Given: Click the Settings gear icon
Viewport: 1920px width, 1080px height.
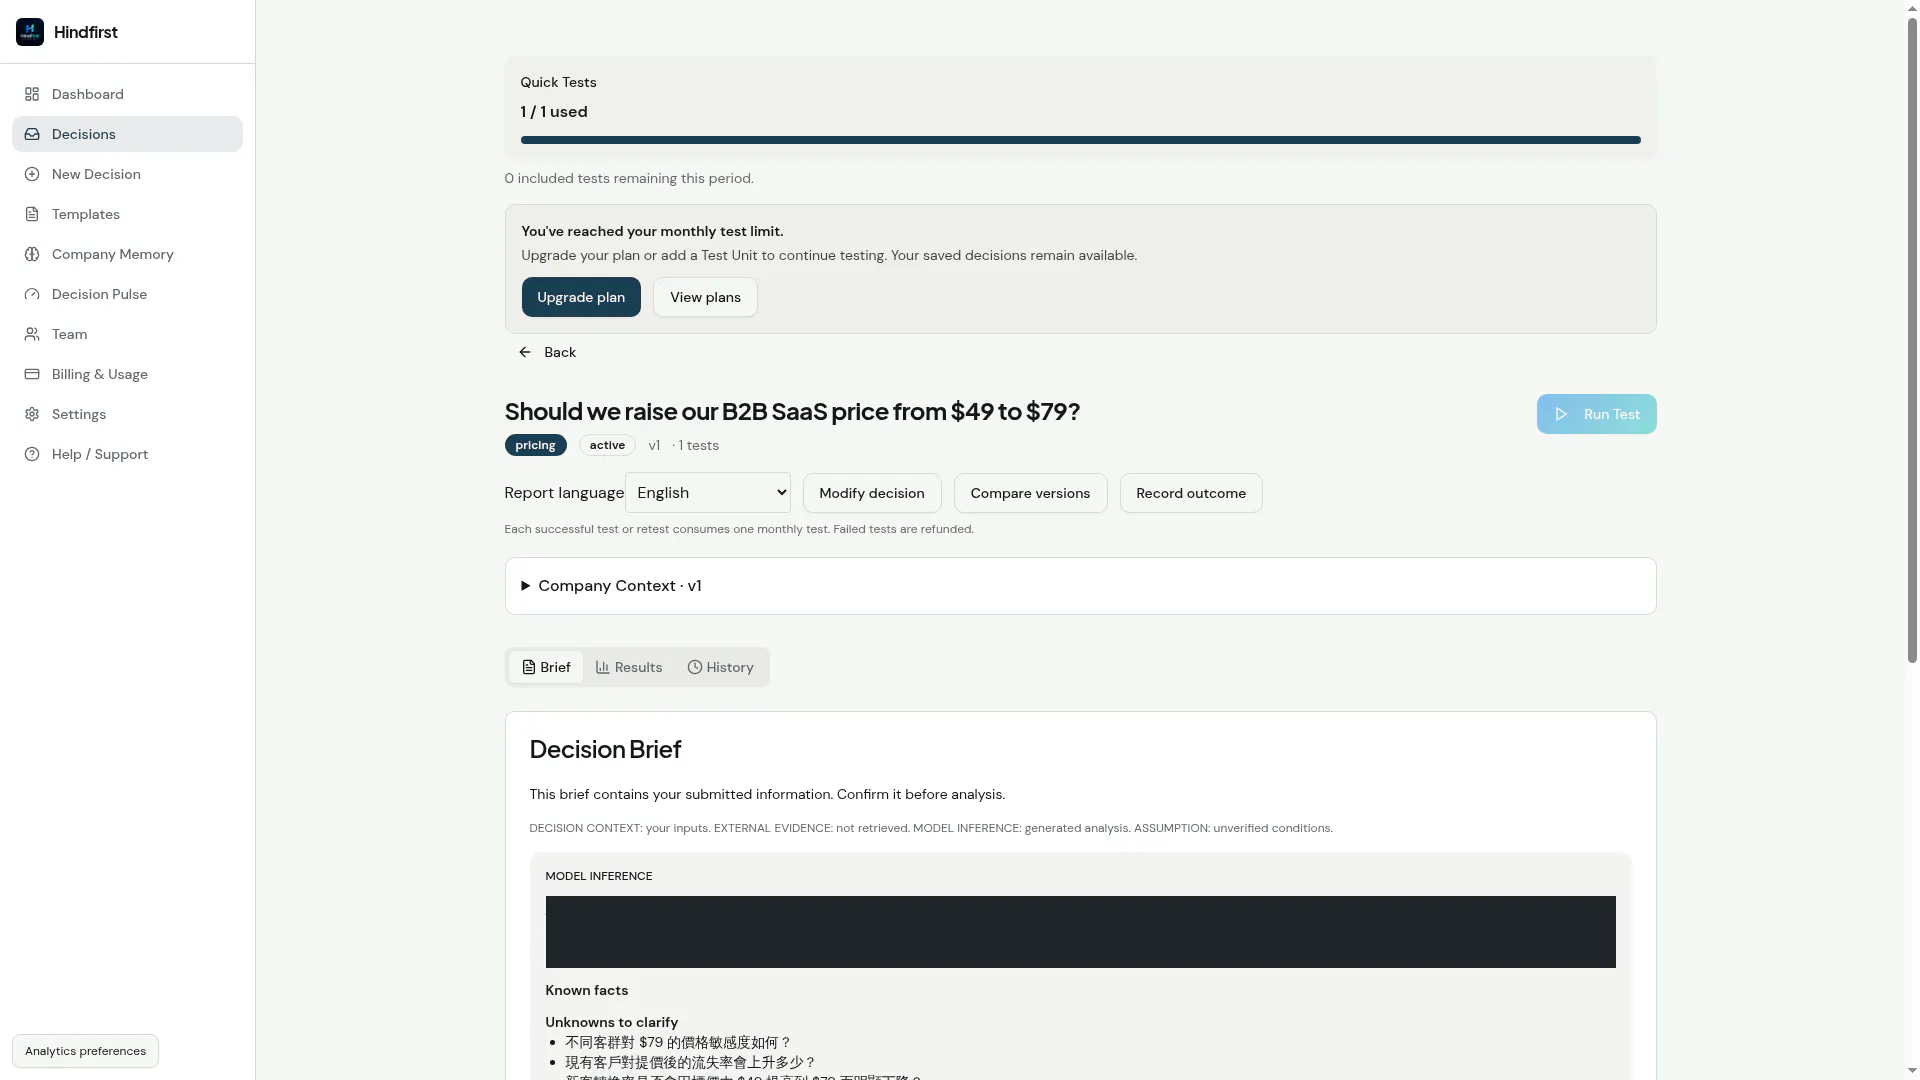Looking at the screenshot, I should (32, 414).
